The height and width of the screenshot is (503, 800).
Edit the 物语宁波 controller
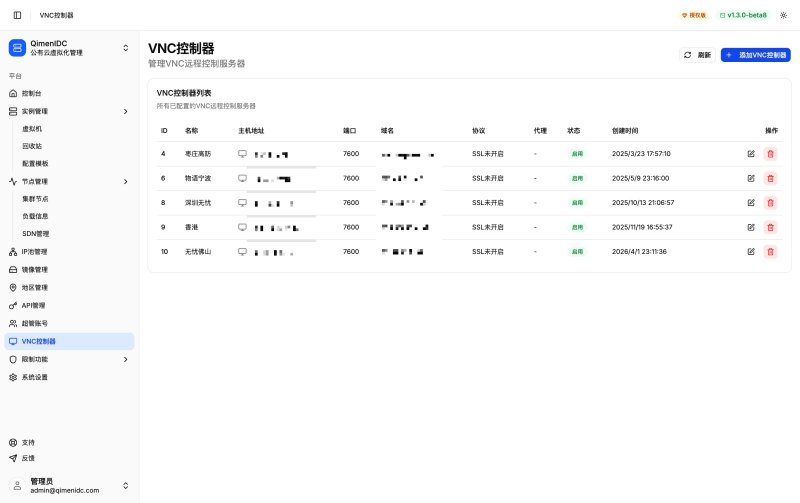coord(751,178)
